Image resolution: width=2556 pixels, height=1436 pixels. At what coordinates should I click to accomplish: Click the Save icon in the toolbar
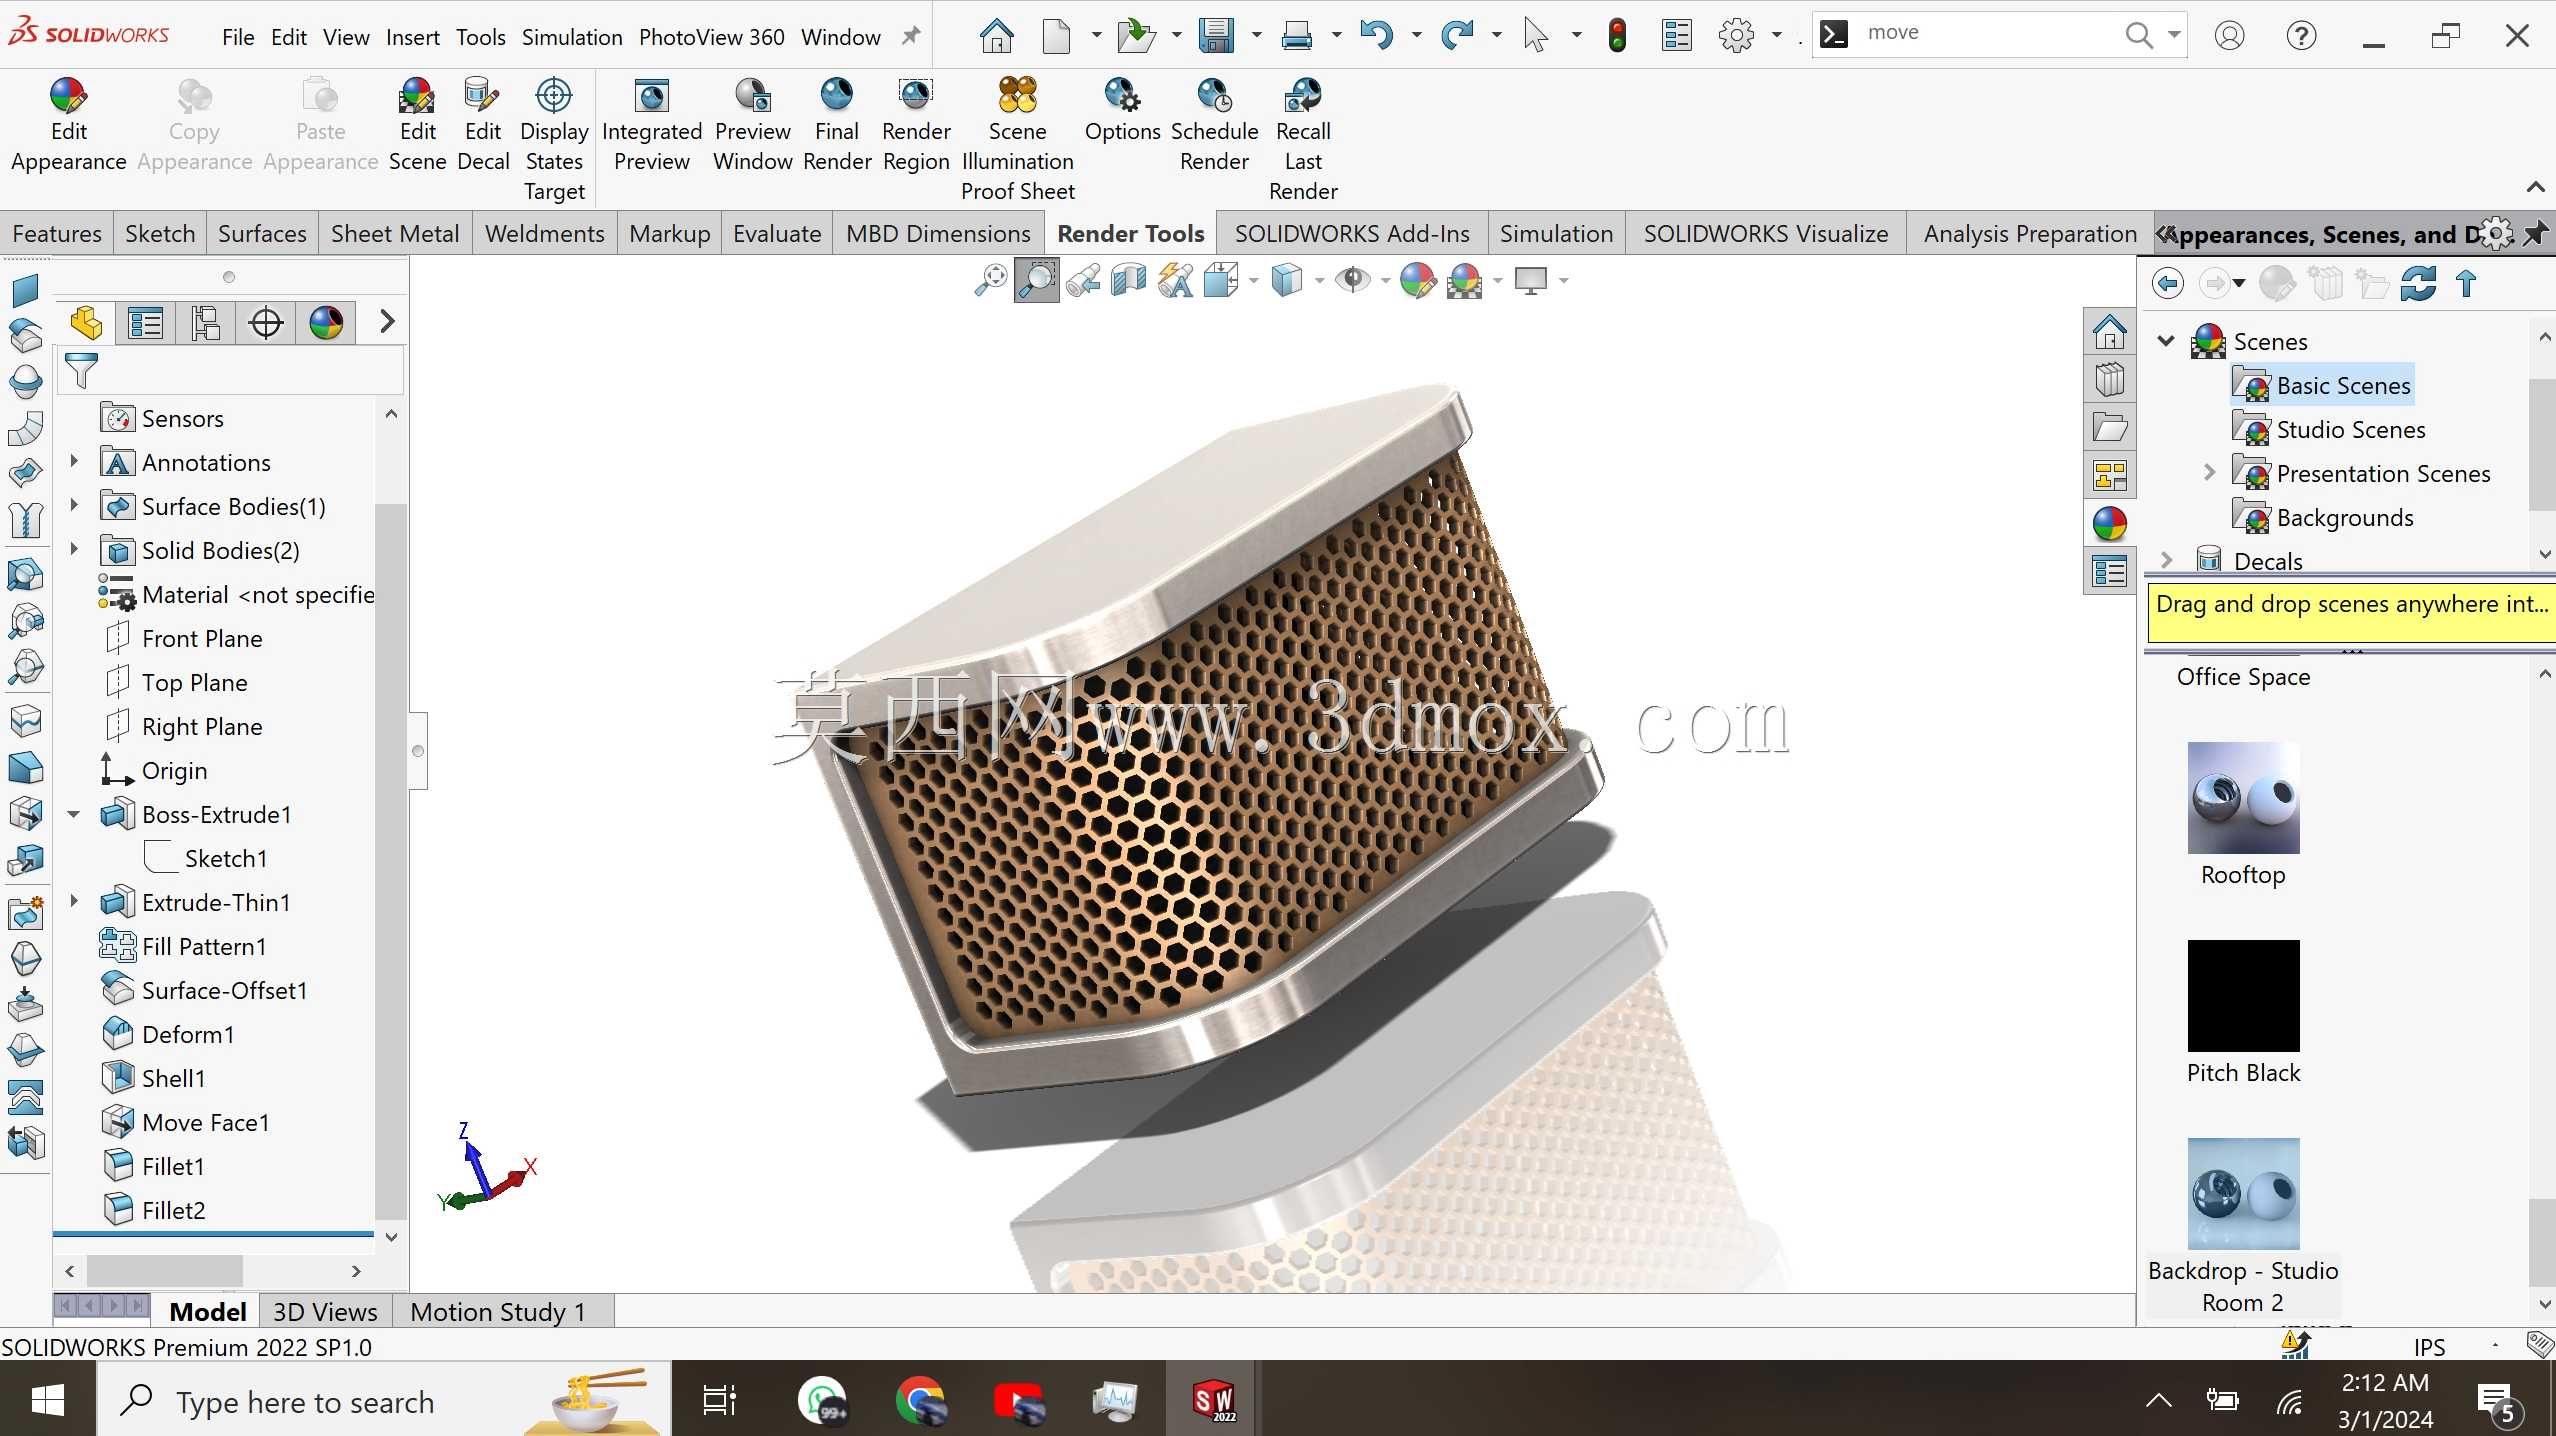[1216, 36]
